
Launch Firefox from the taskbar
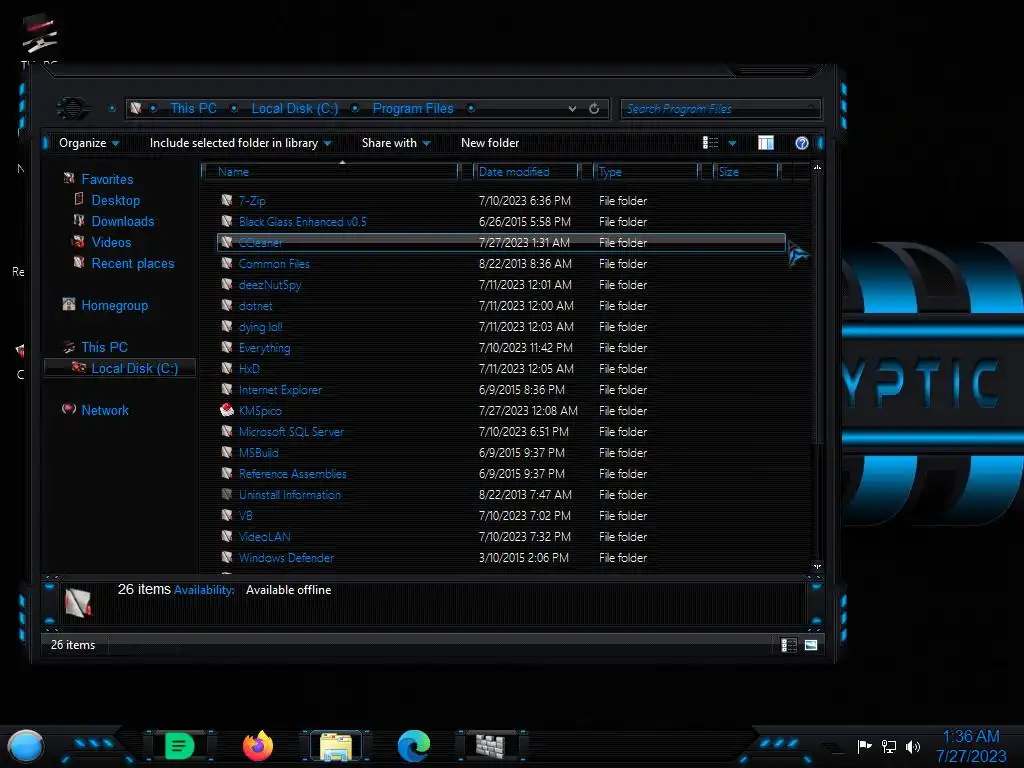[x=258, y=746]
